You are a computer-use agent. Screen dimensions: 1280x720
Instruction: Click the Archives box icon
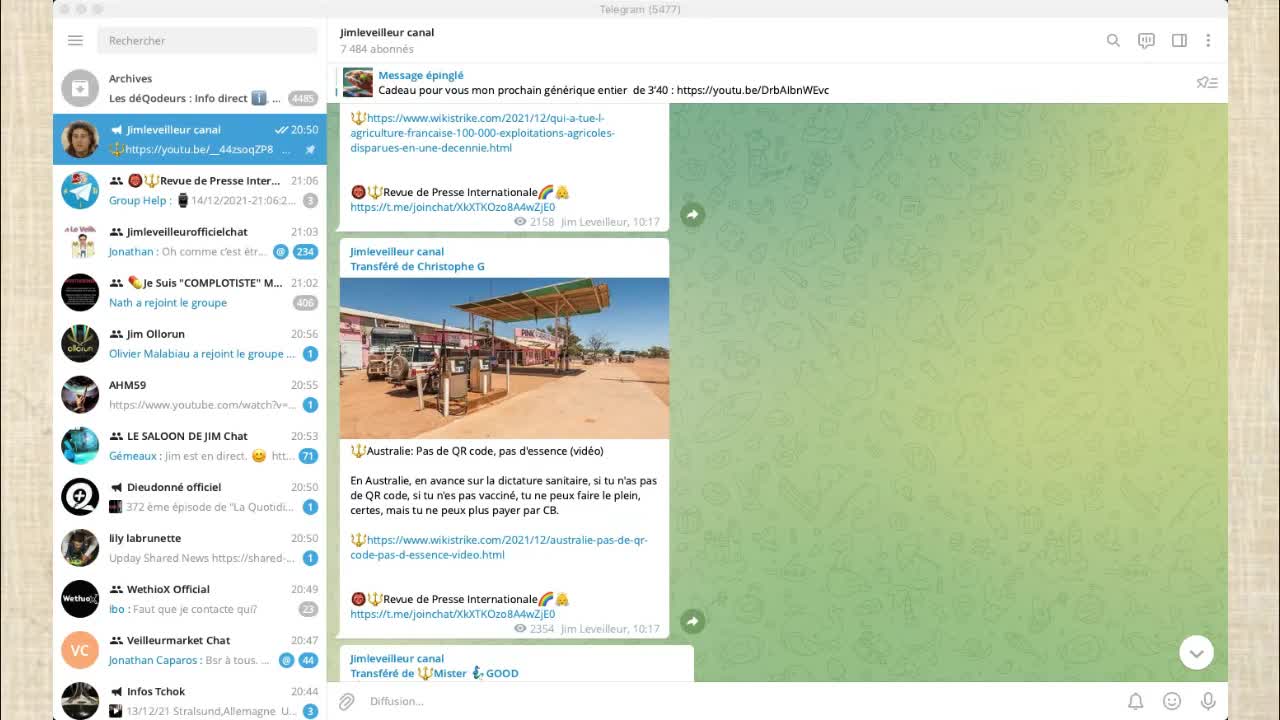tap(80, 88)
